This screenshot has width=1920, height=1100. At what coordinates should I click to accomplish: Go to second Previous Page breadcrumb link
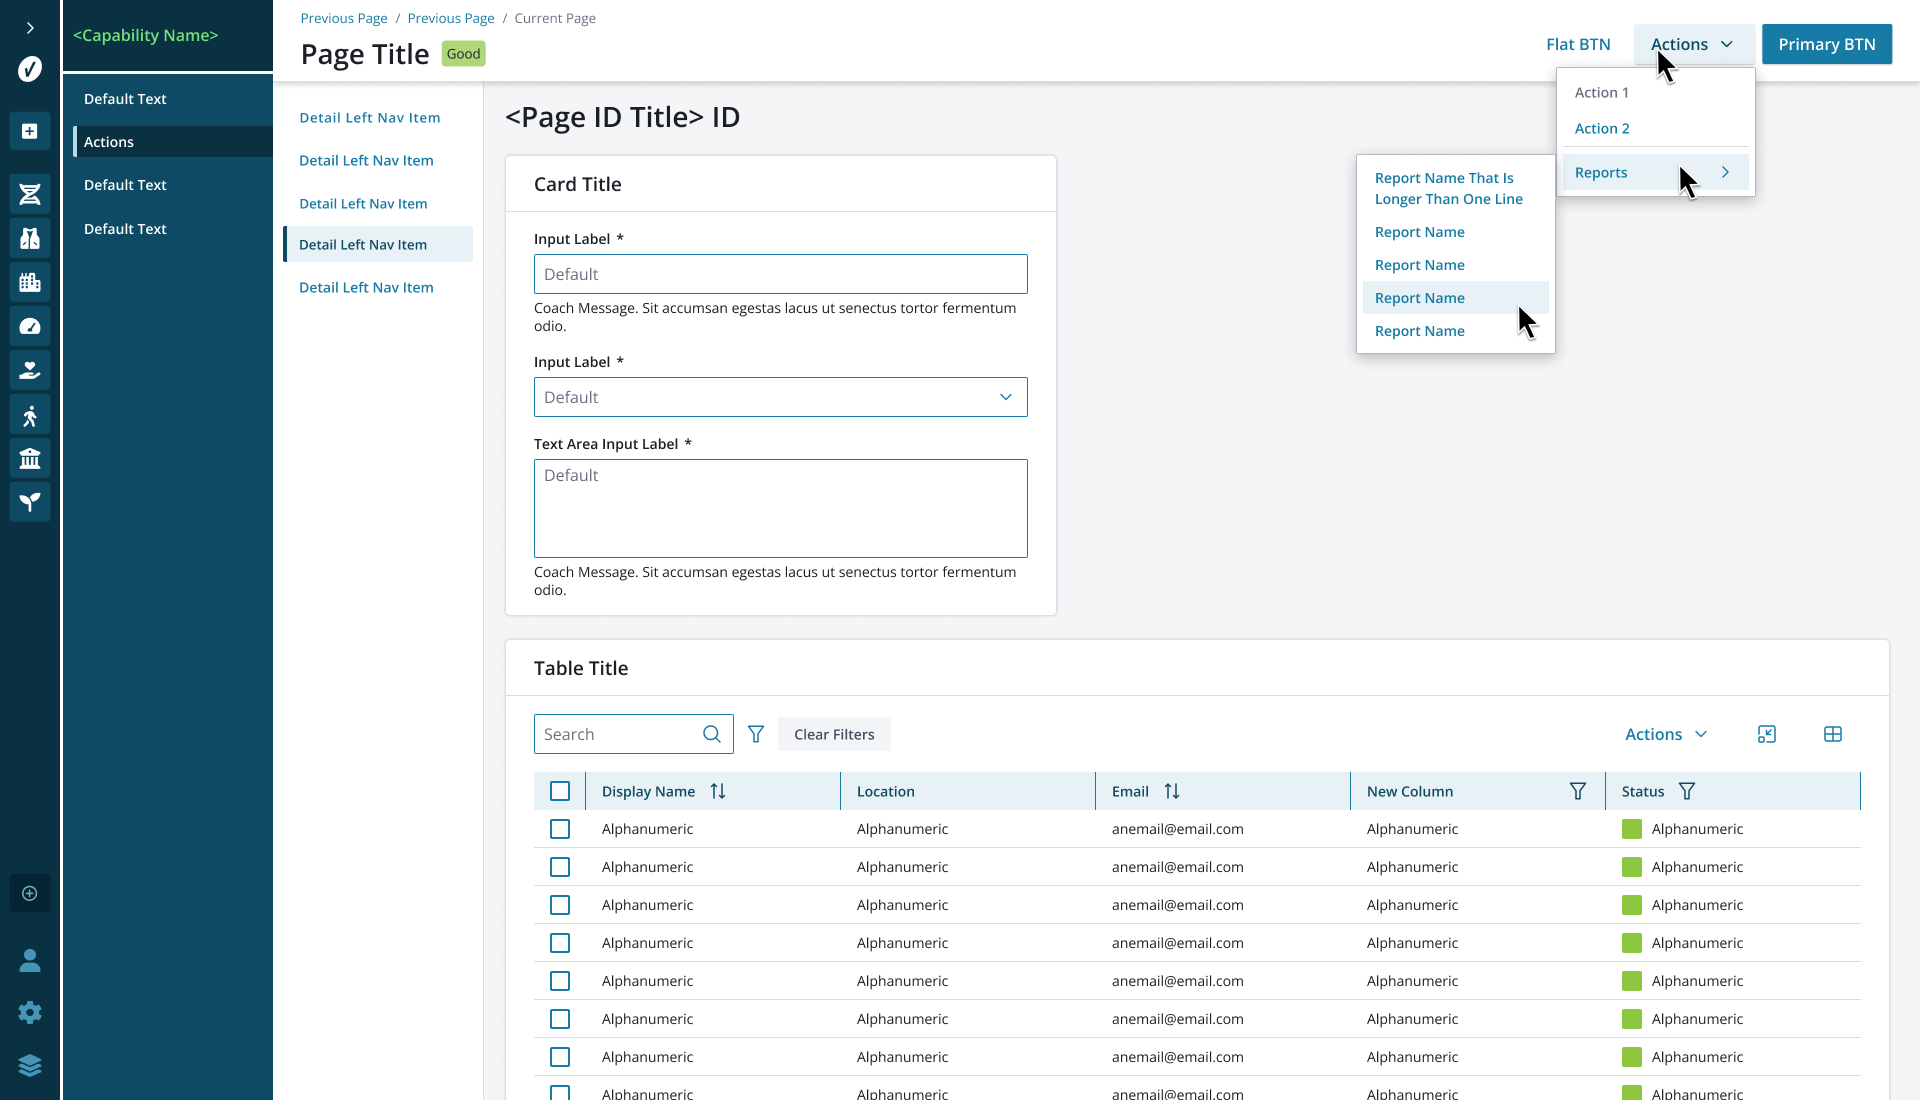click(451, 18)
